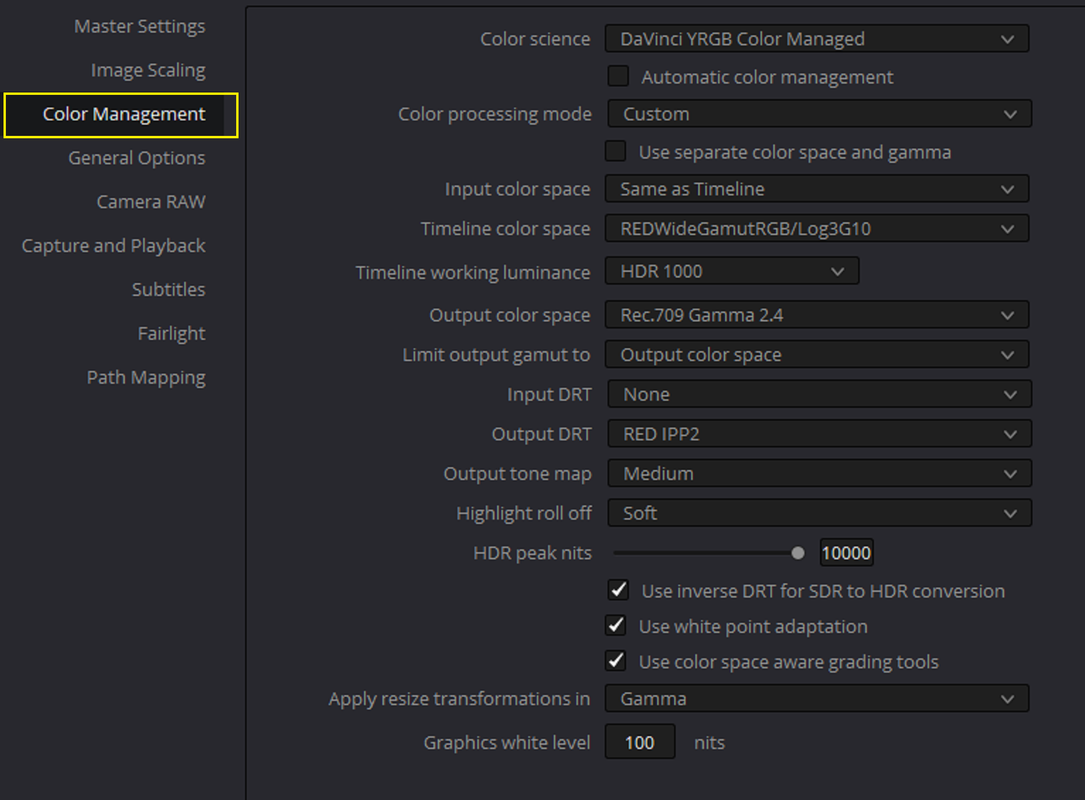The width and height of the screenshot is (1085, 800).
Task: Open the Subtitles settings
Action: tap(168, 289)
